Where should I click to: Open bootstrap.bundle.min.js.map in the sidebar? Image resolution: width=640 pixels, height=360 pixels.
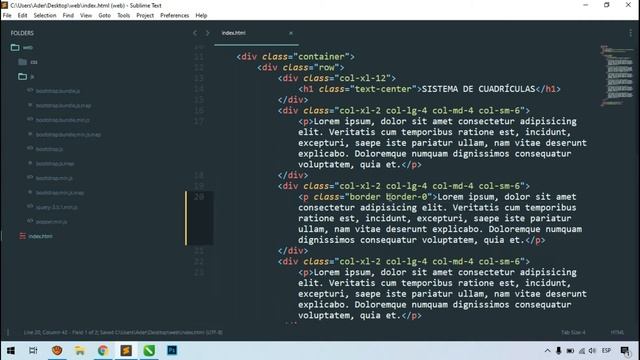point(68,134)
